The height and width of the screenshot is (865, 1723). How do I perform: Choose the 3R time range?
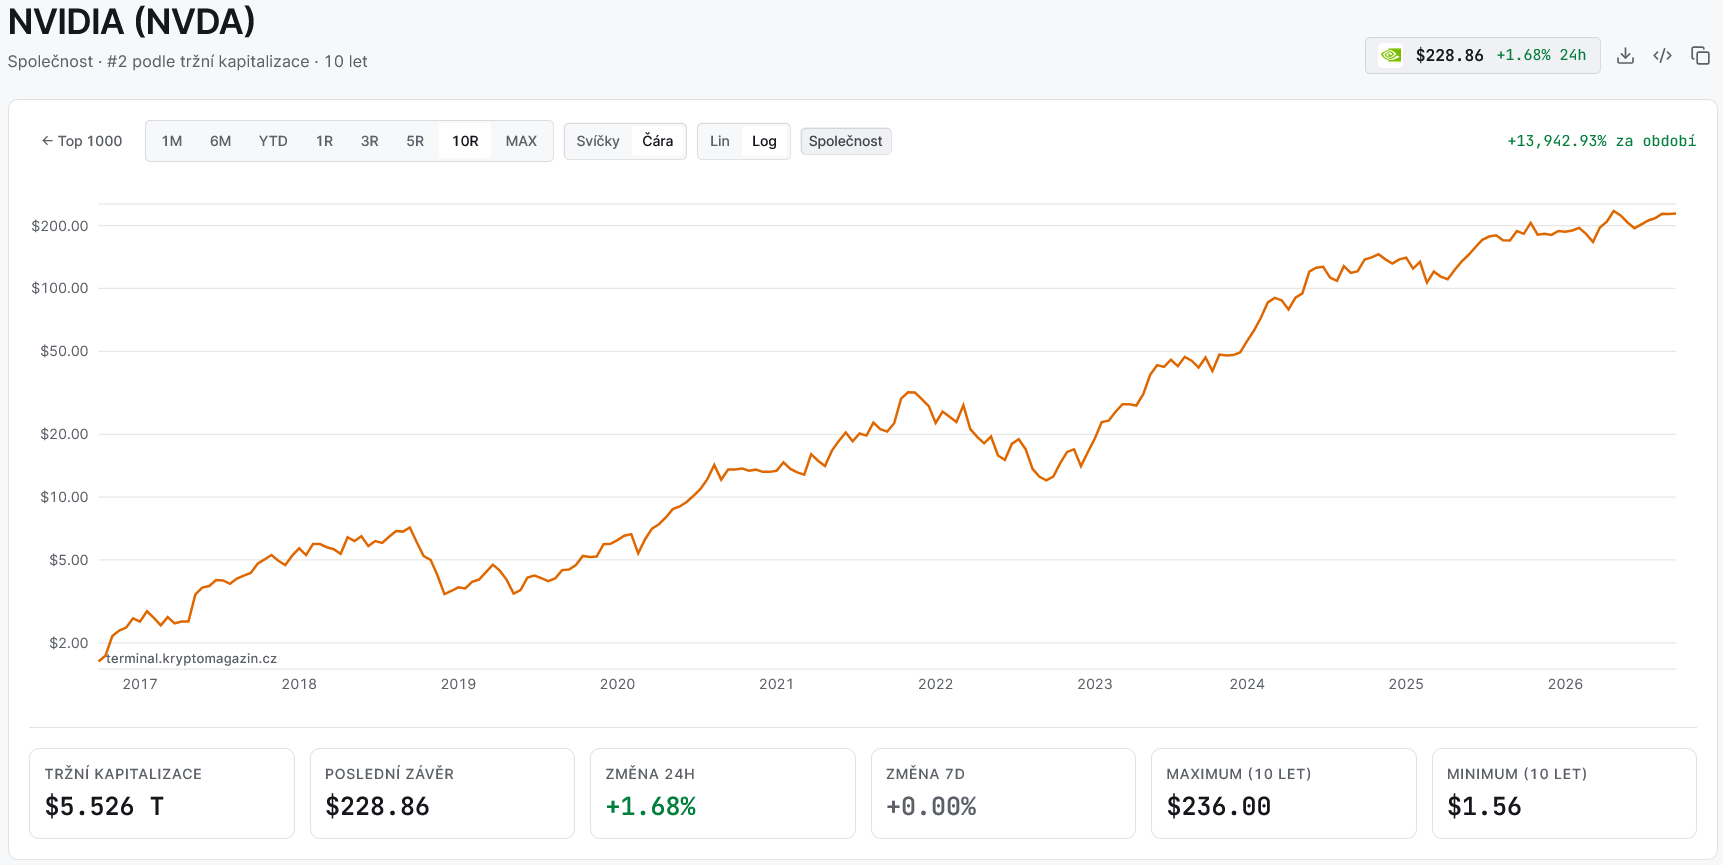(370, 141)
